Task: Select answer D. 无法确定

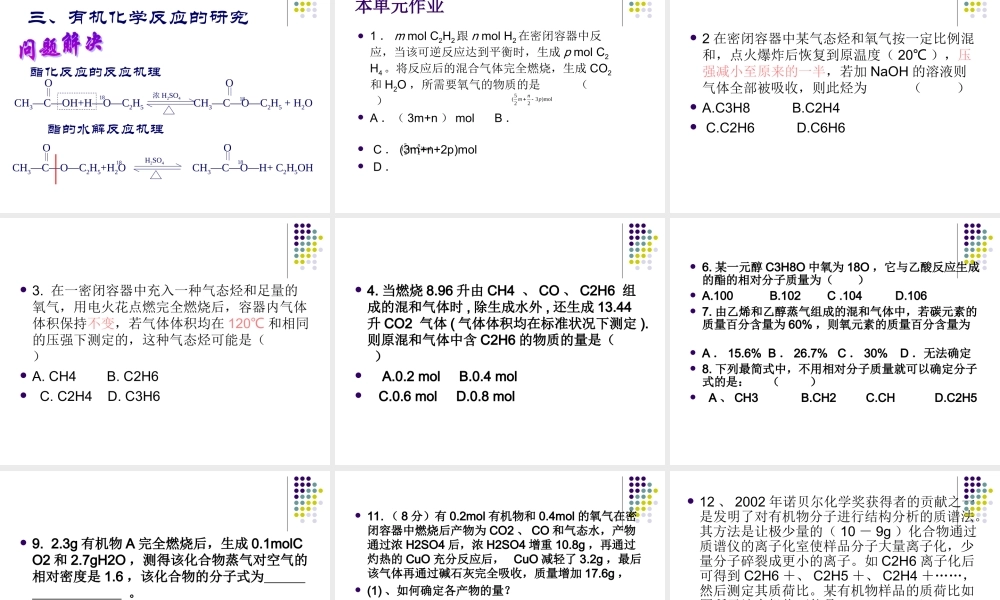Action: click(x=935, y=353)
